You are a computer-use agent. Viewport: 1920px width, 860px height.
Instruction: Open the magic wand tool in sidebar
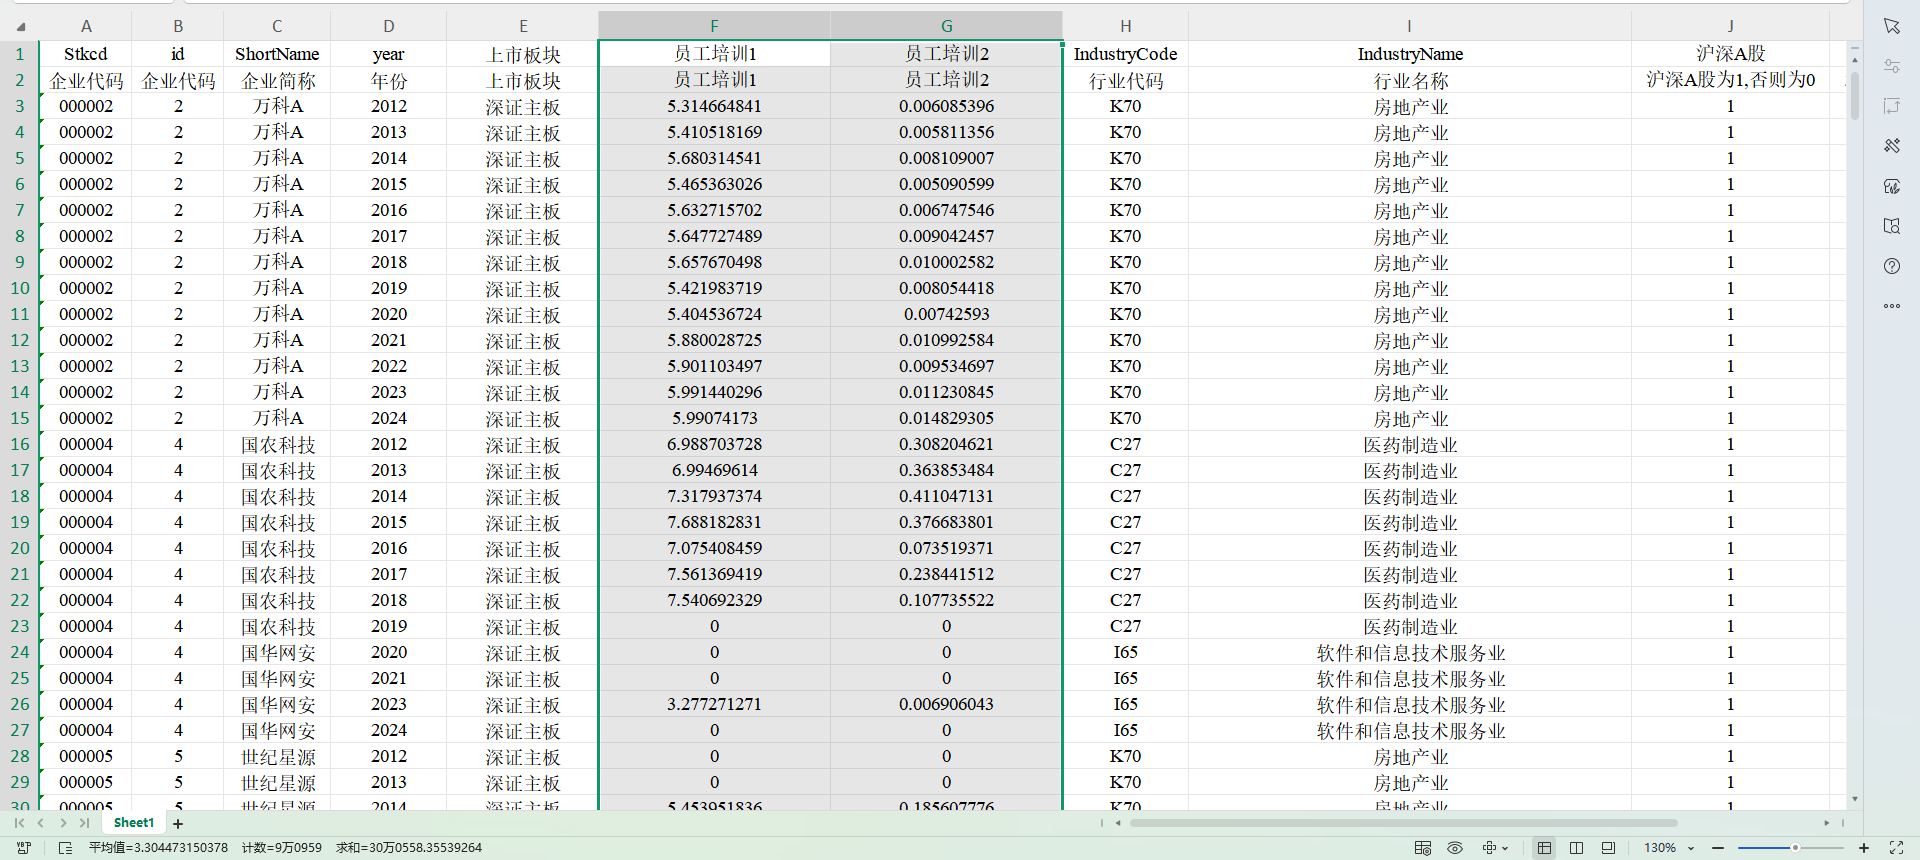(x=1891, y=146)
